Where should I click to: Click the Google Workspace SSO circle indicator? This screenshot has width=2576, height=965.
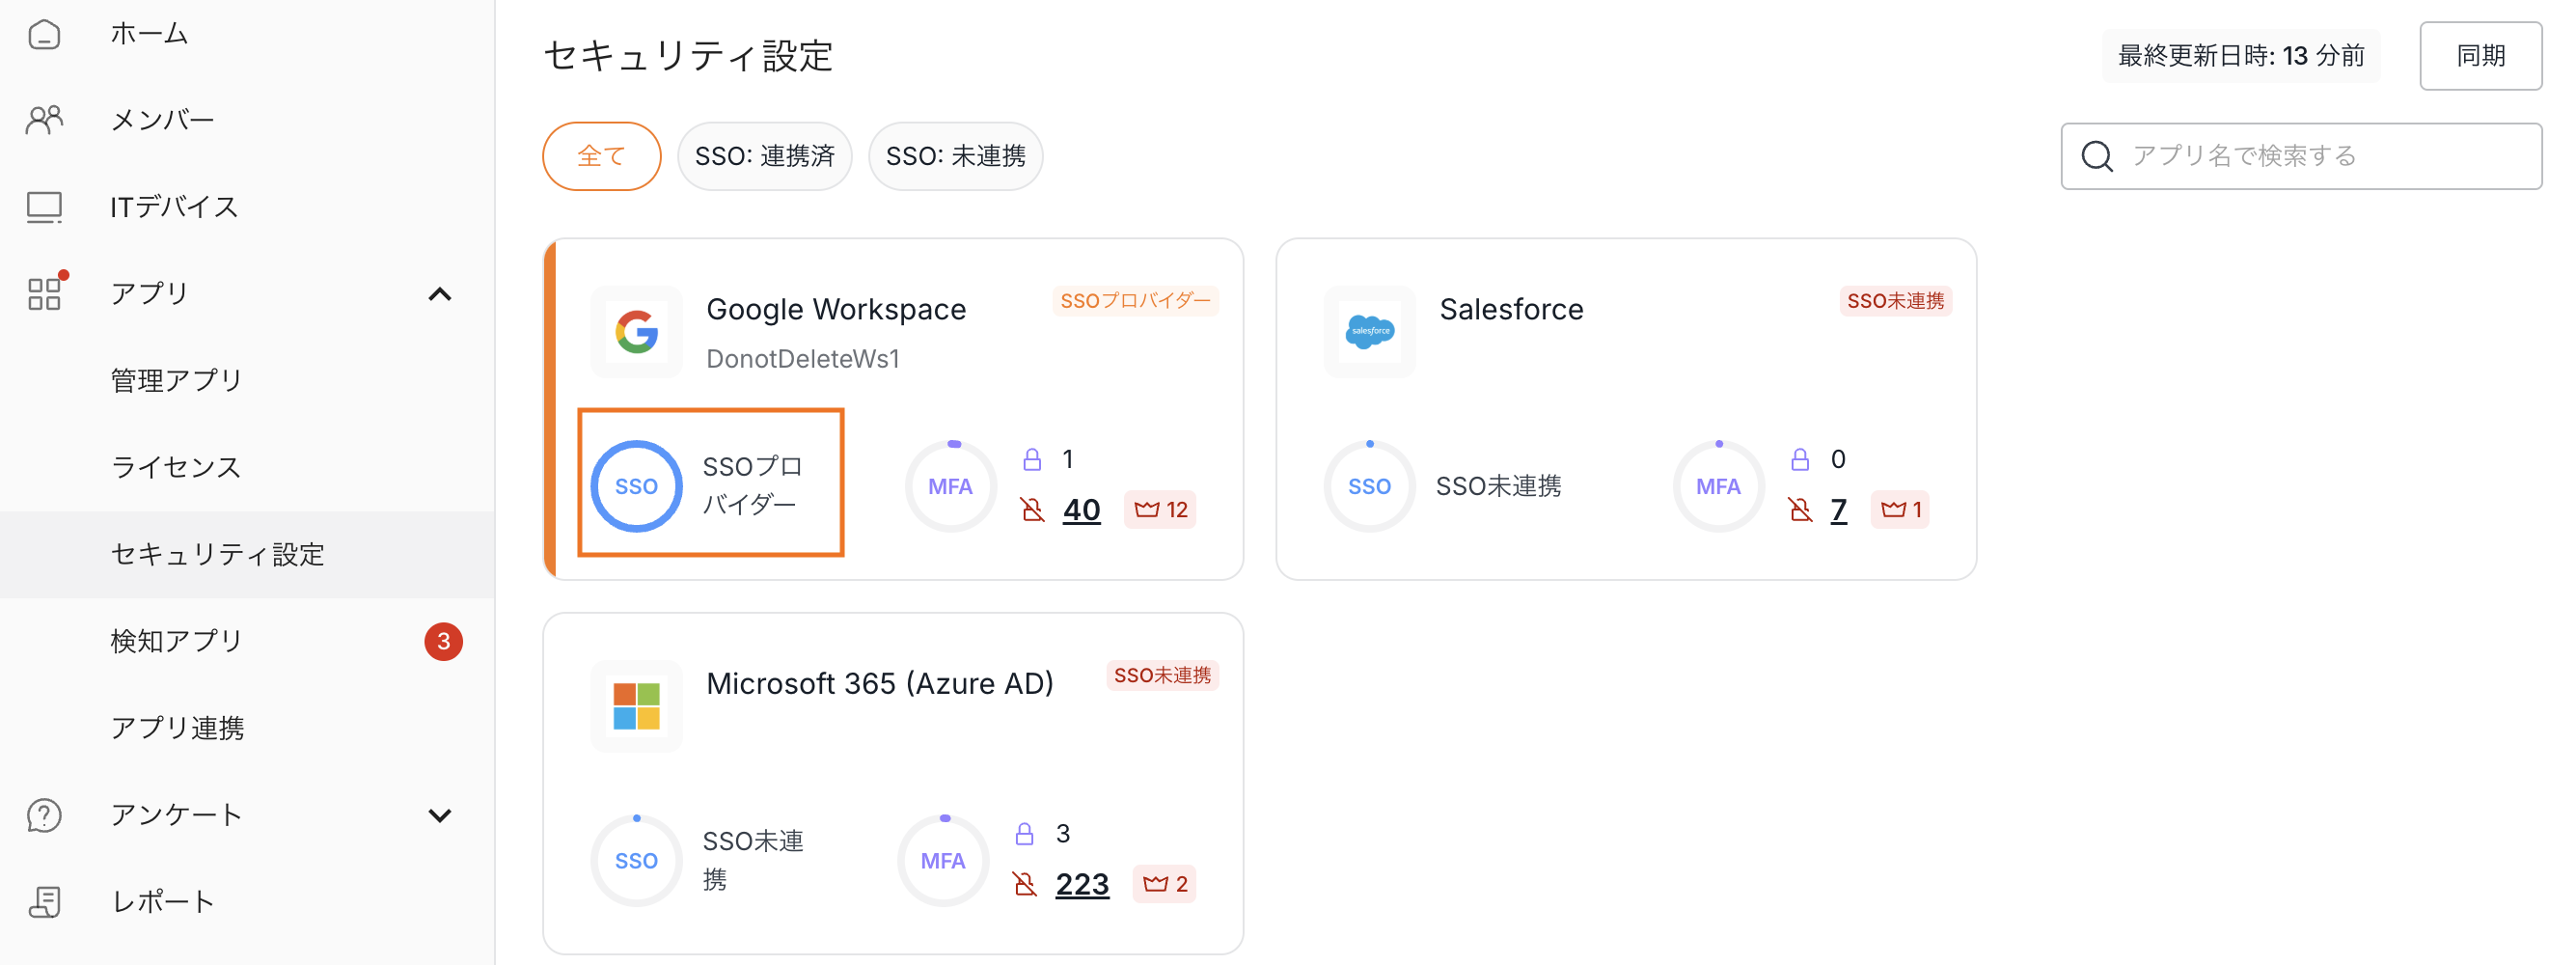(636, 486)
